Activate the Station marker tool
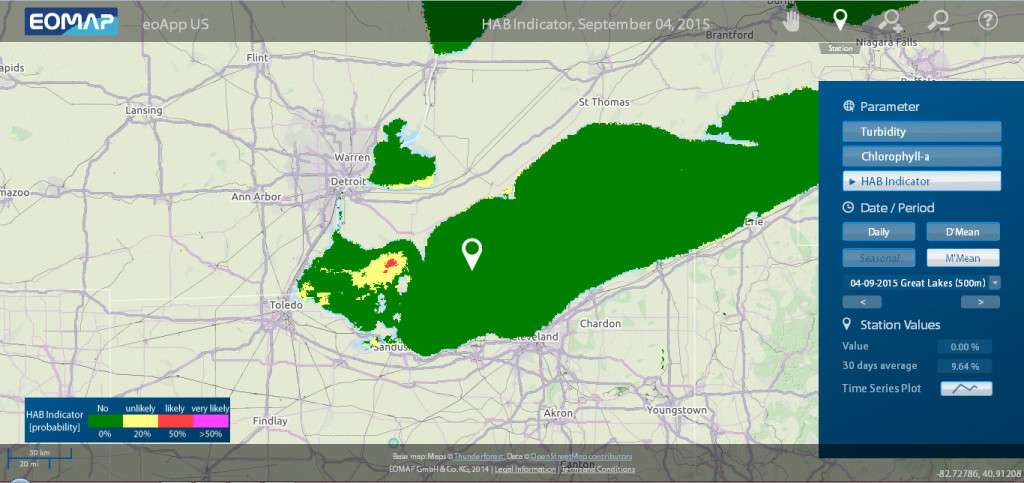Viewport: 1024px width, 483px height. pyautogui.click(x=840, y=20)
